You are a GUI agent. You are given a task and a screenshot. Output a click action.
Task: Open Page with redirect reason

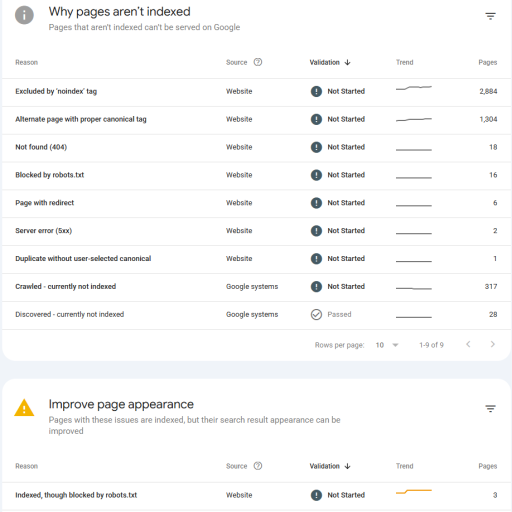click(x=44, y=203)
